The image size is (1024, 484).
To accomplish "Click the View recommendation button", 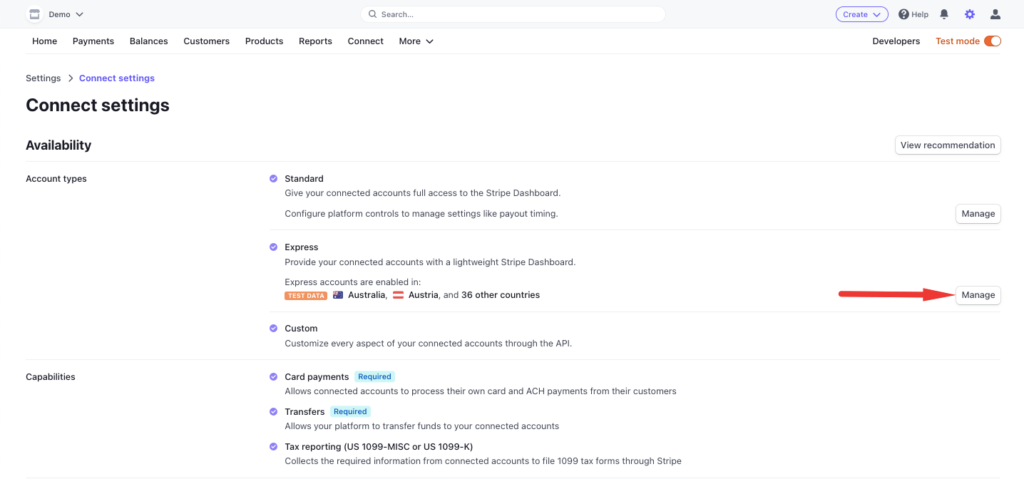I will (x=948, y=145).
